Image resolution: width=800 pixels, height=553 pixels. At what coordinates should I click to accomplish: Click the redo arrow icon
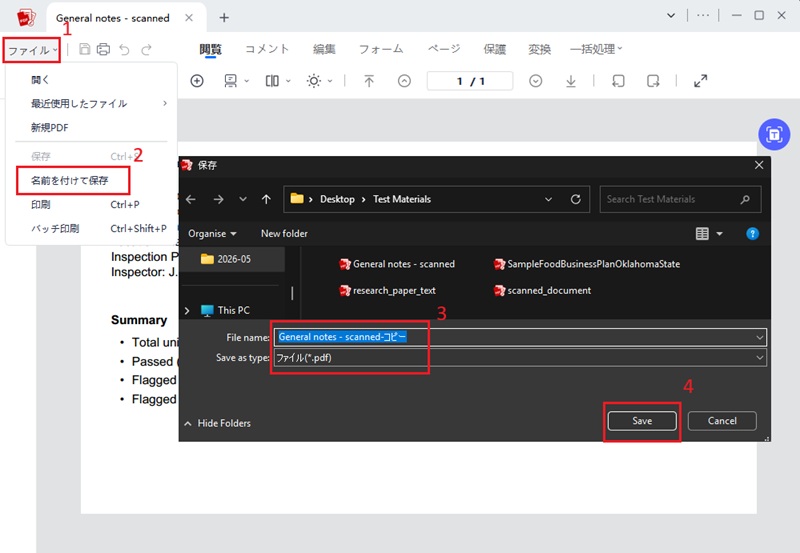click(x=146, y=49)
